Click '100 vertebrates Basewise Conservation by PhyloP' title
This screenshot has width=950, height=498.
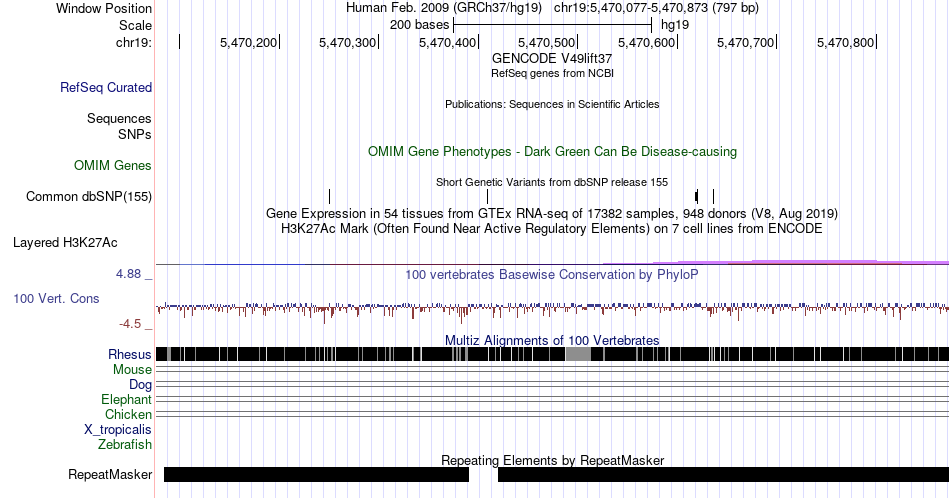pyautogui.click(x=552, y=274)
